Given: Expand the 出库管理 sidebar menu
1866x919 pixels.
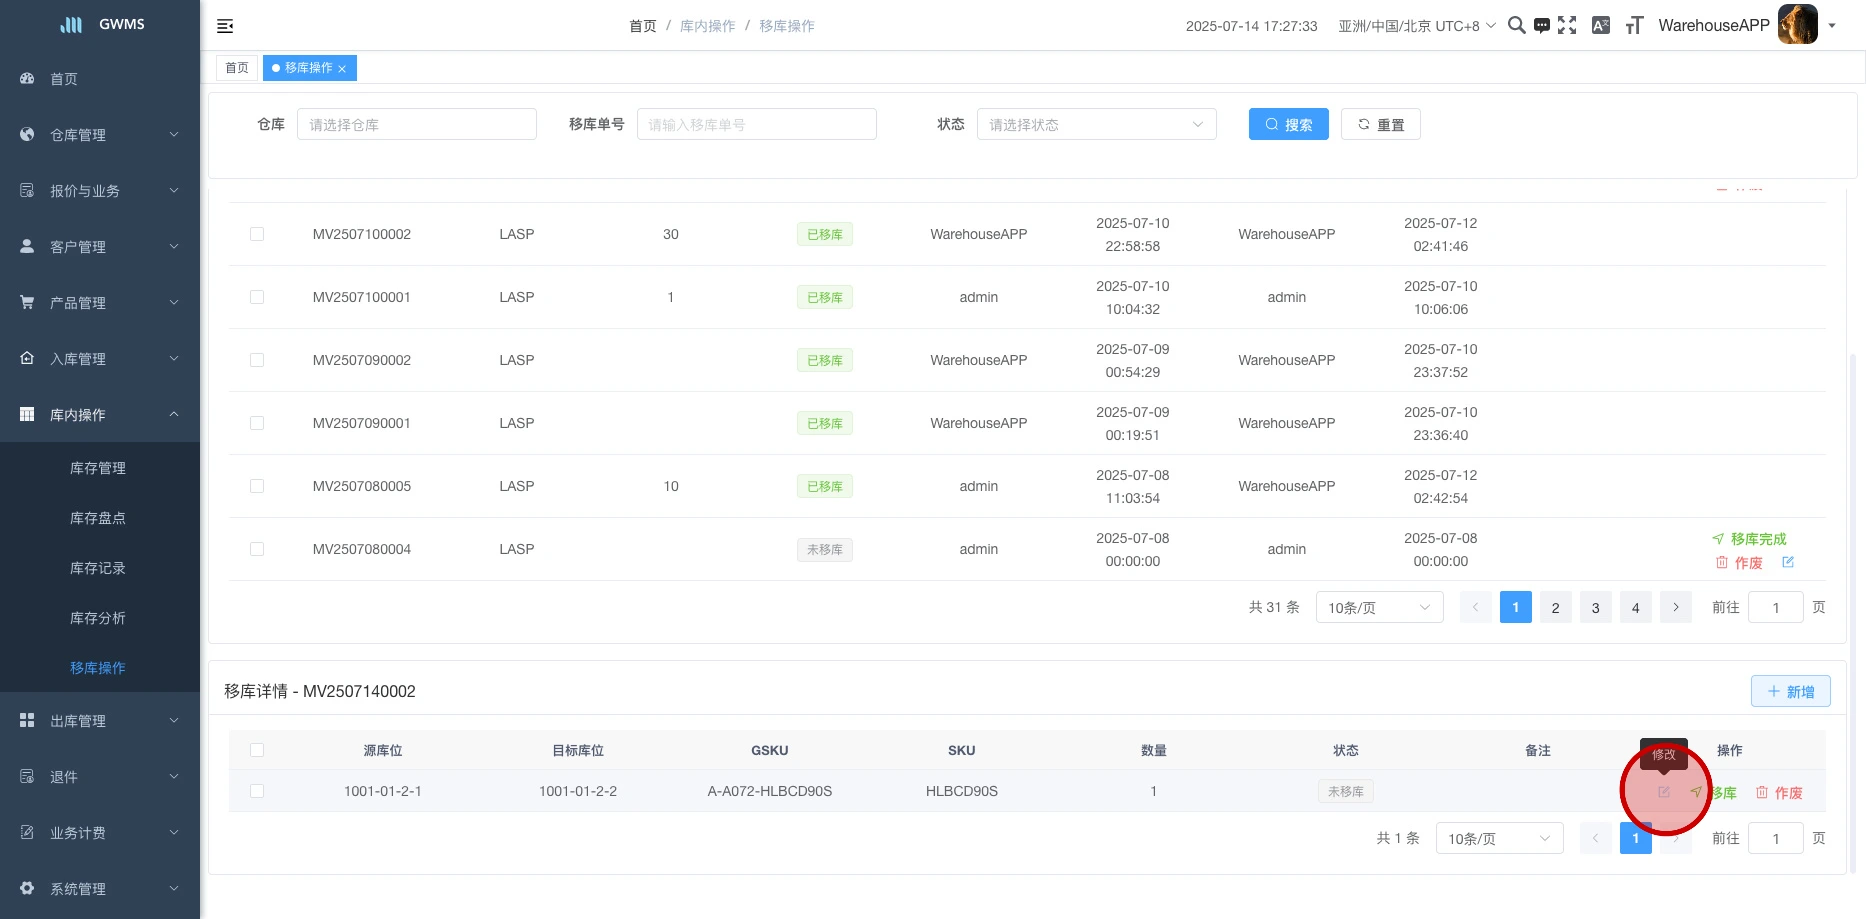Looking at the screenshot, I should coord(99,721).
